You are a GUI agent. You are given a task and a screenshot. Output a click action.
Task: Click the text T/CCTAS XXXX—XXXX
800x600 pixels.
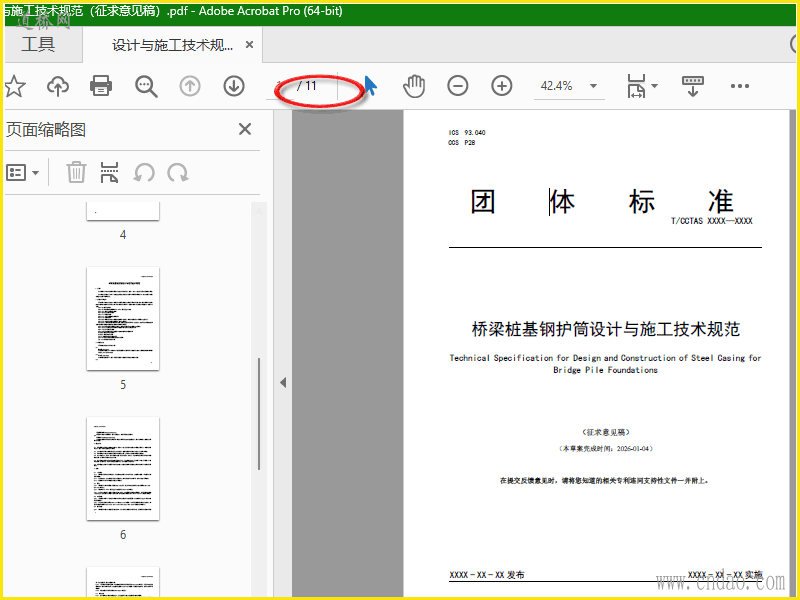[x=712, y=221]
